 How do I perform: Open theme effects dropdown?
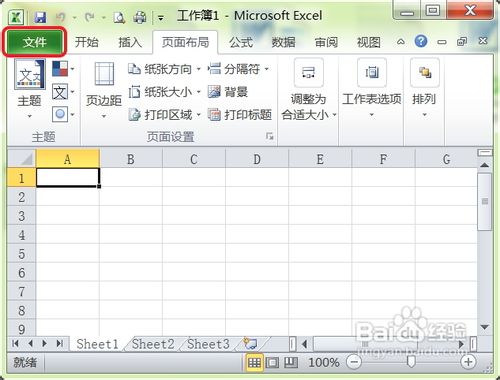click(x=63, y=115)
